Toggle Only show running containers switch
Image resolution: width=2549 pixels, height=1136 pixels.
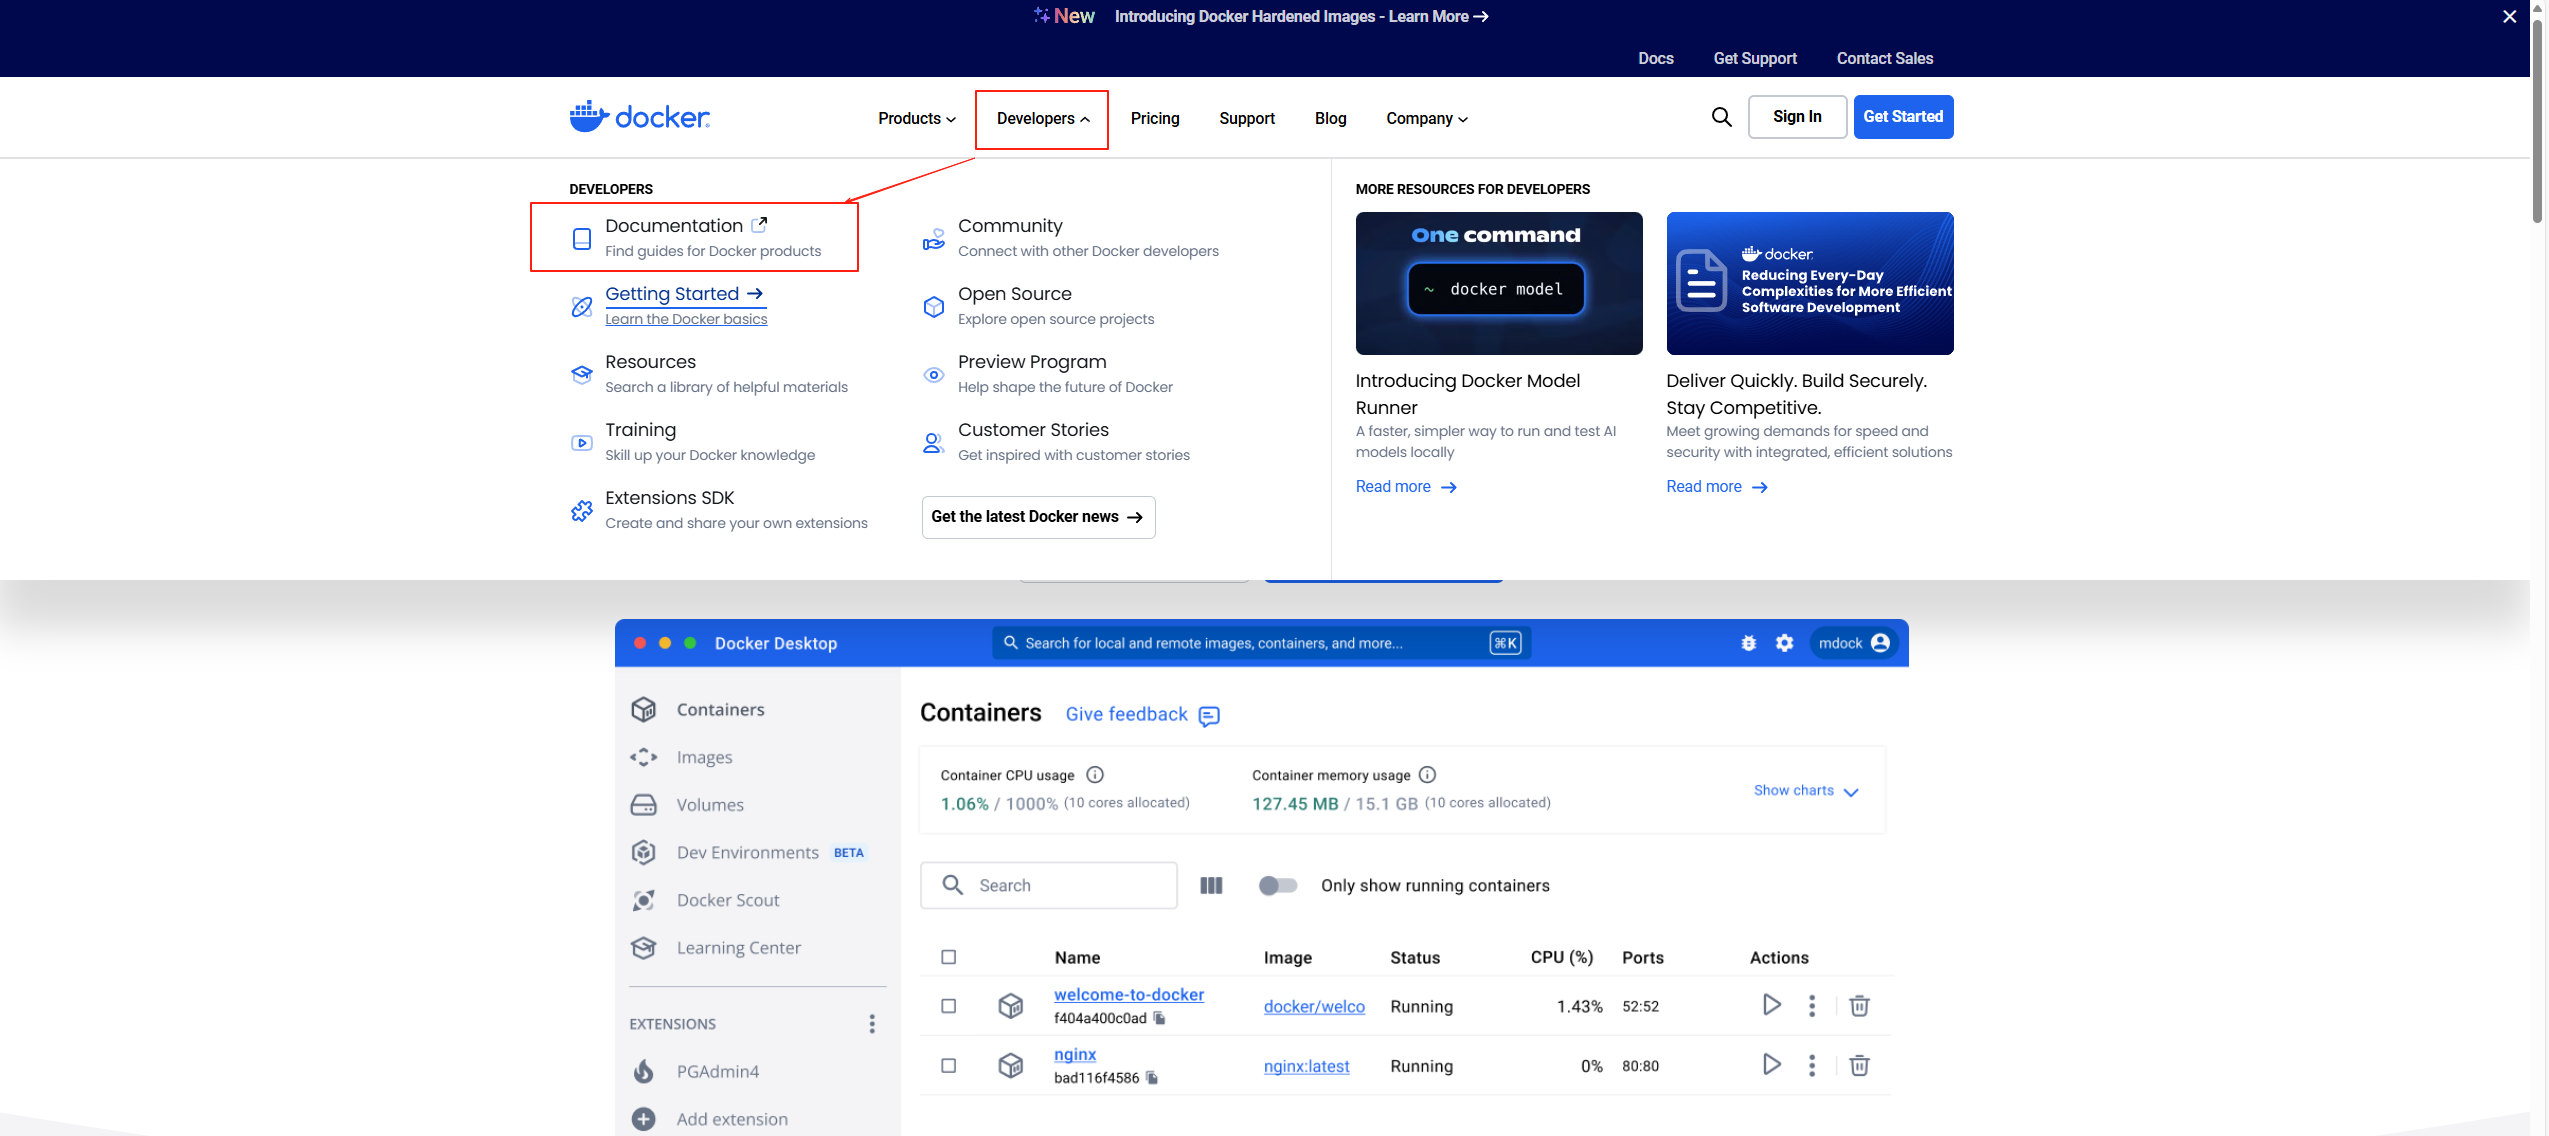pyautogui.click(x=1277, y=885)
